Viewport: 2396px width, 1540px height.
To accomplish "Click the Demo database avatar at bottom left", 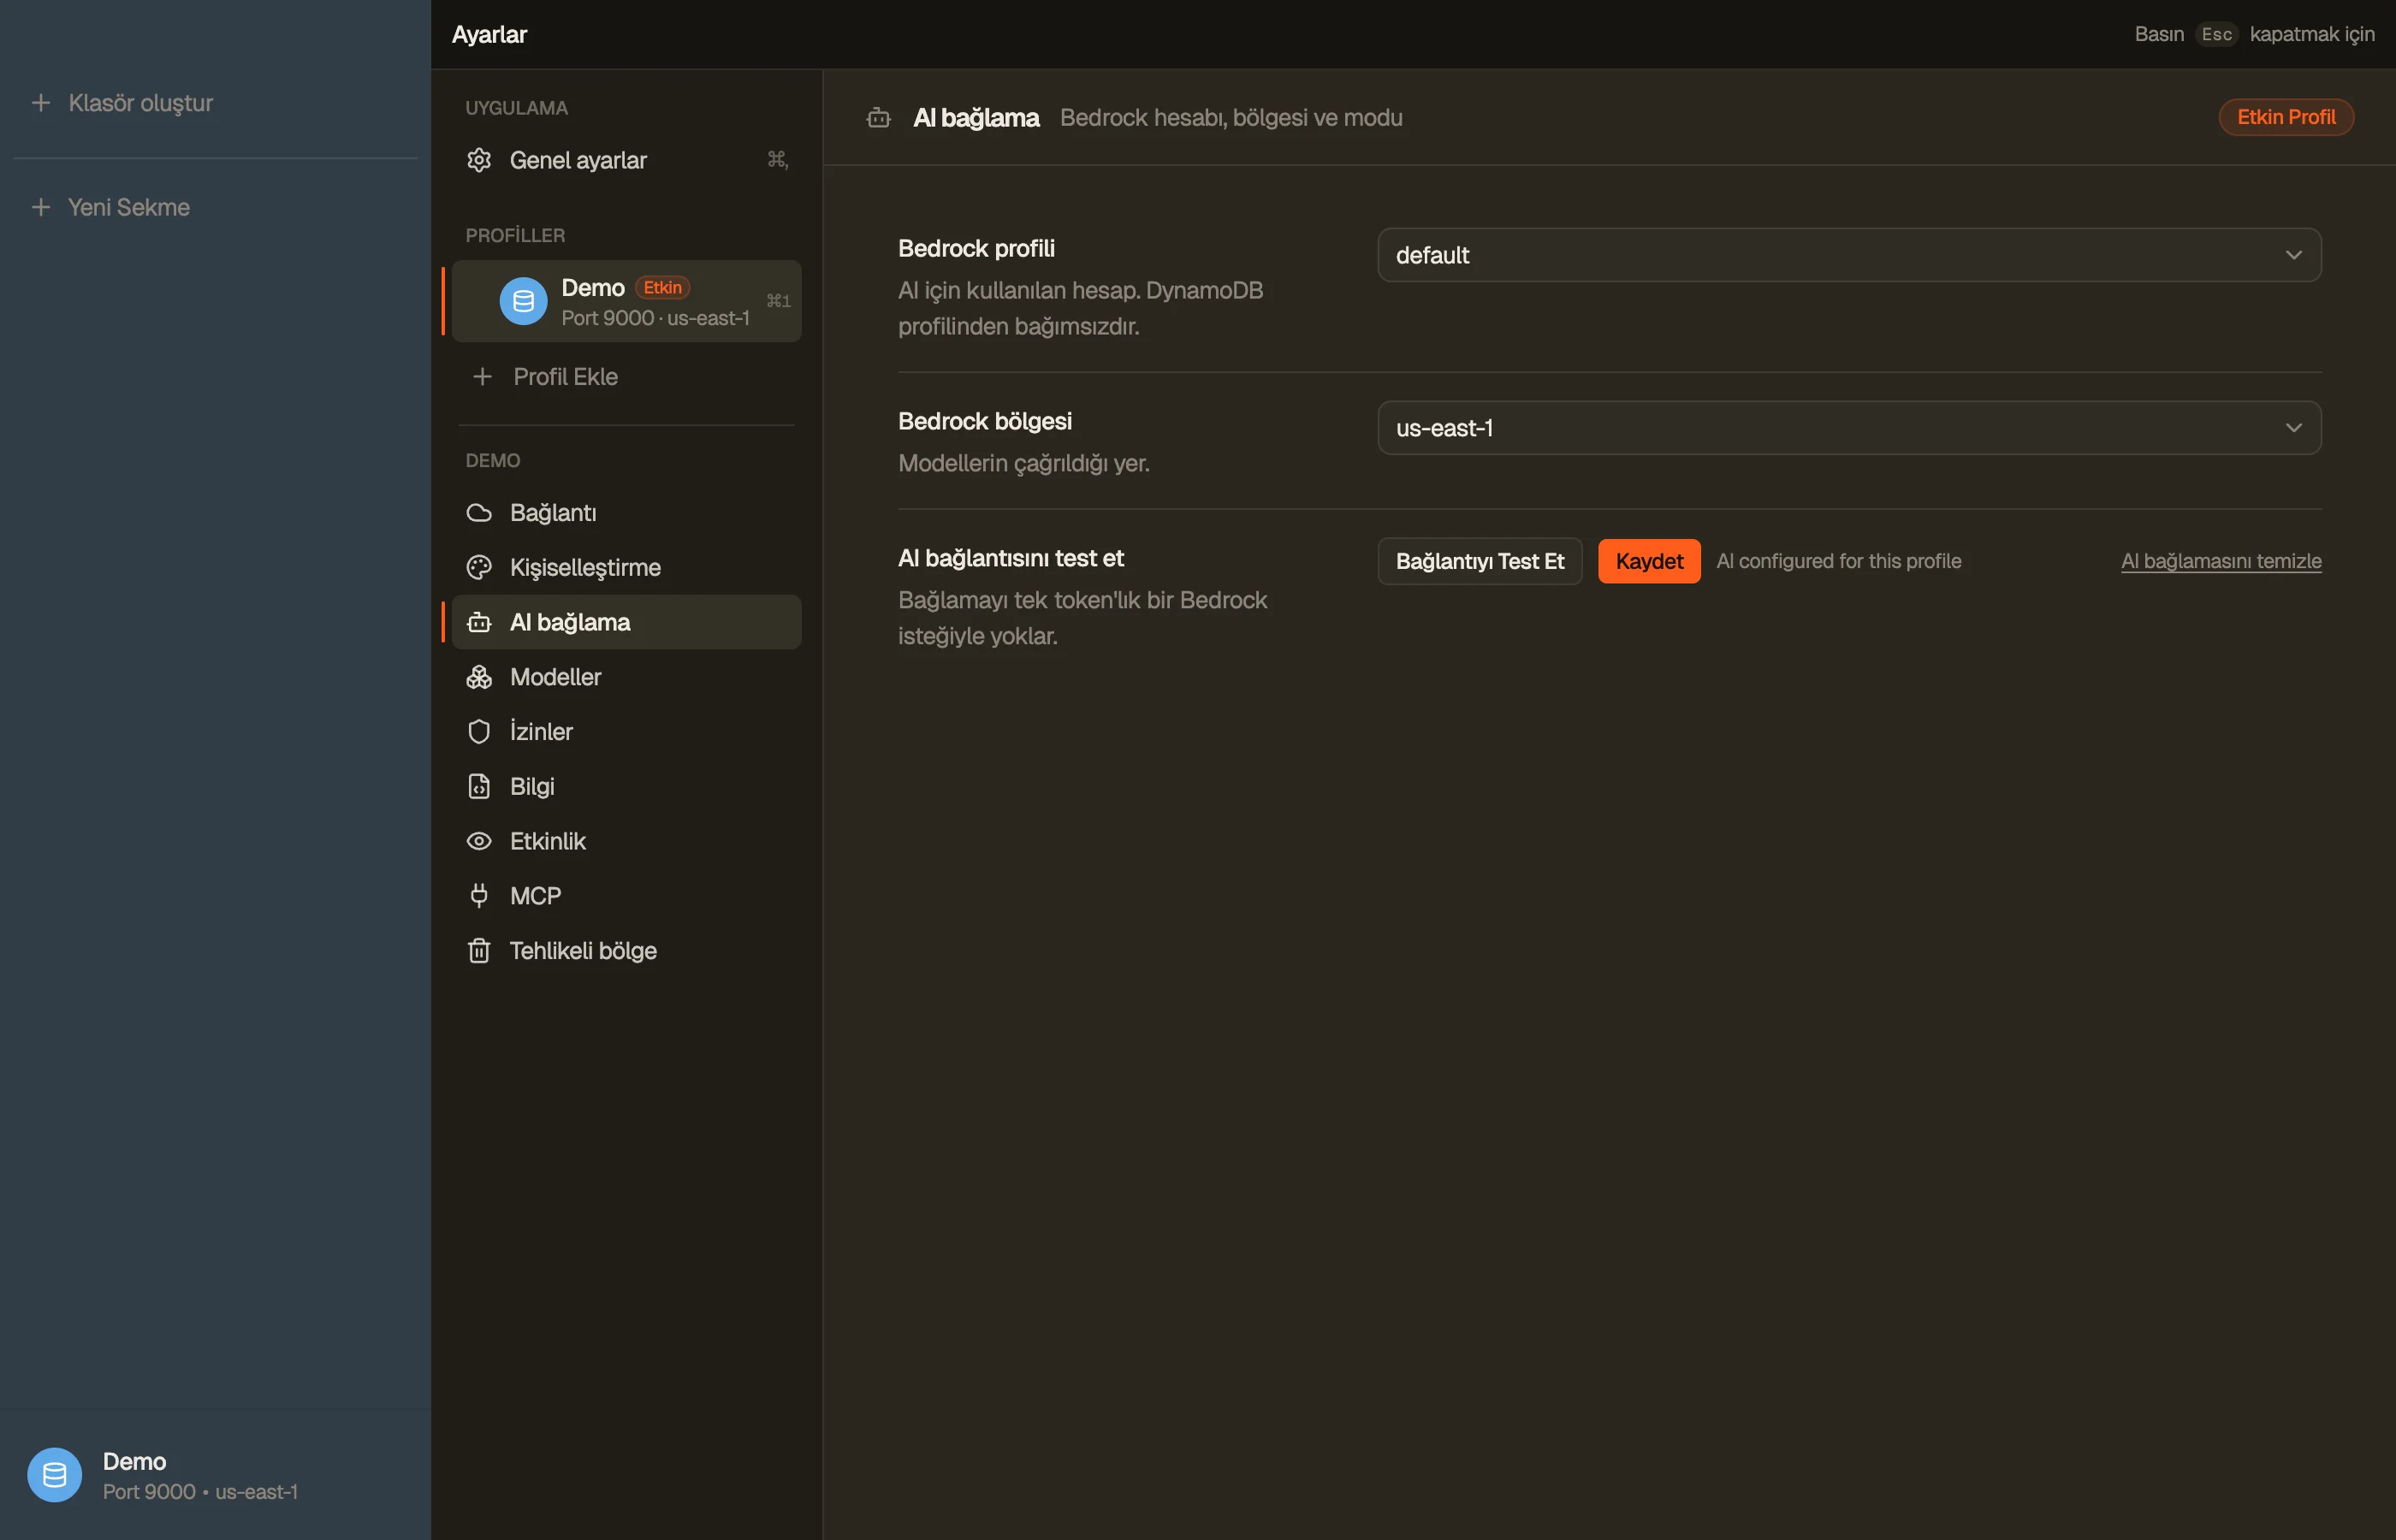I will tap(55, 1475).
